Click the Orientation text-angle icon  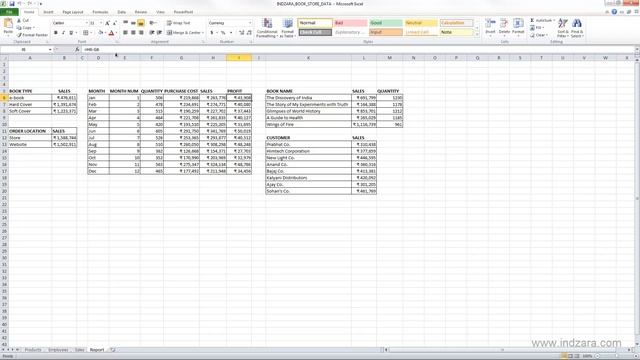click(x=153, y=23)
